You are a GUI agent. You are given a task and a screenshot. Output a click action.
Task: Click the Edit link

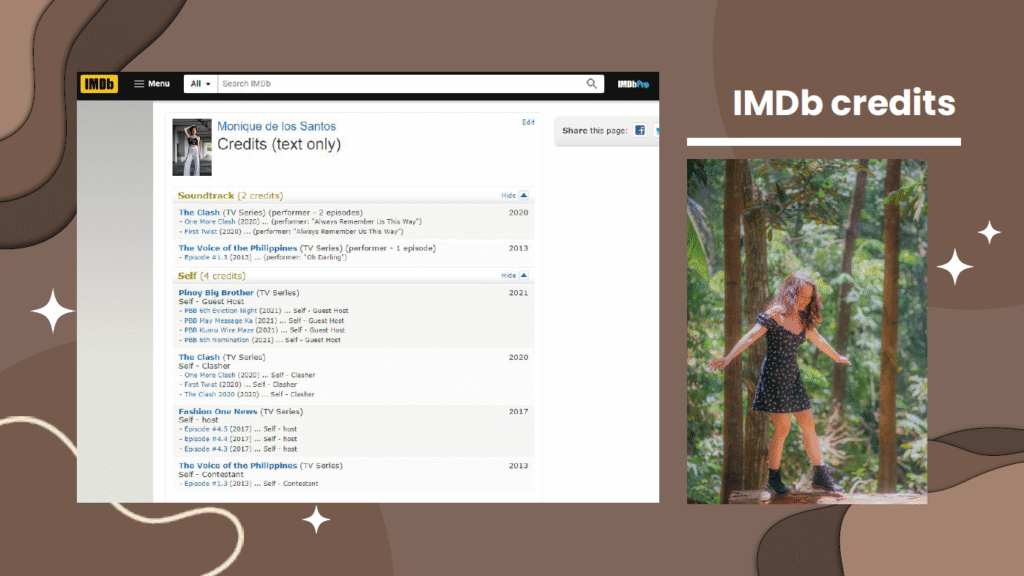click(528, 122)
